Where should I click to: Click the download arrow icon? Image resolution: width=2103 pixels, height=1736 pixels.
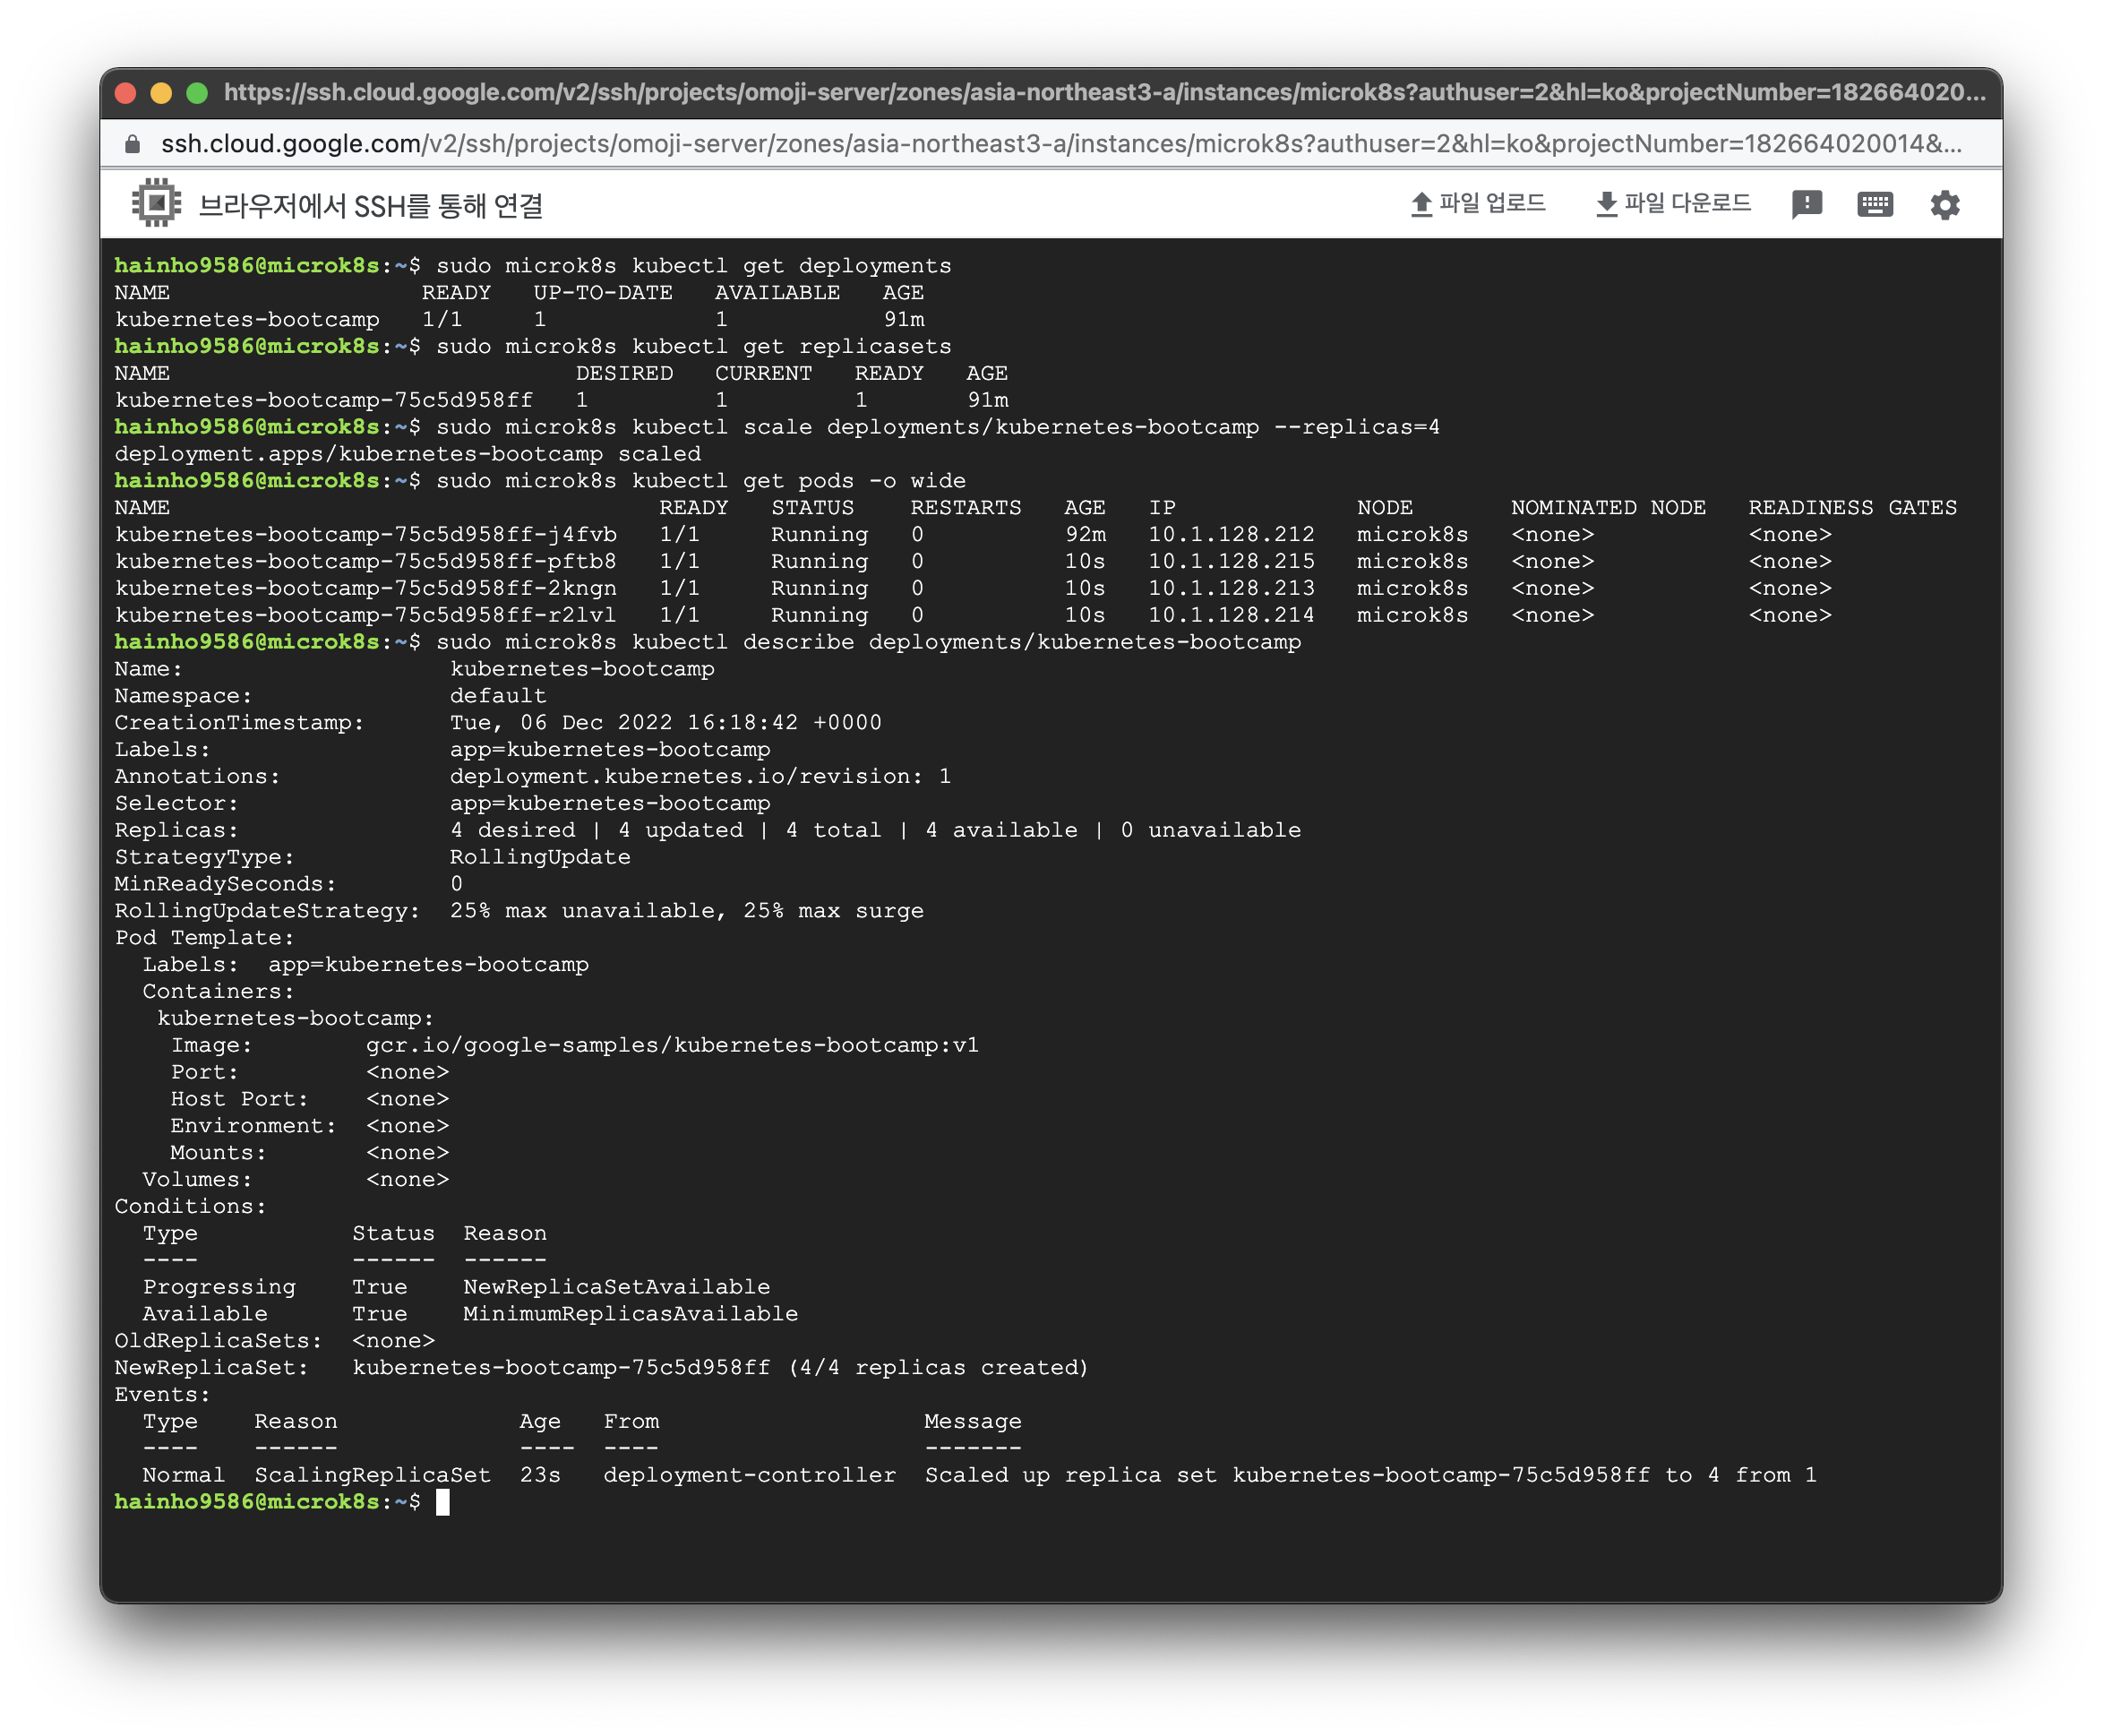click(x=1606, y=205)
